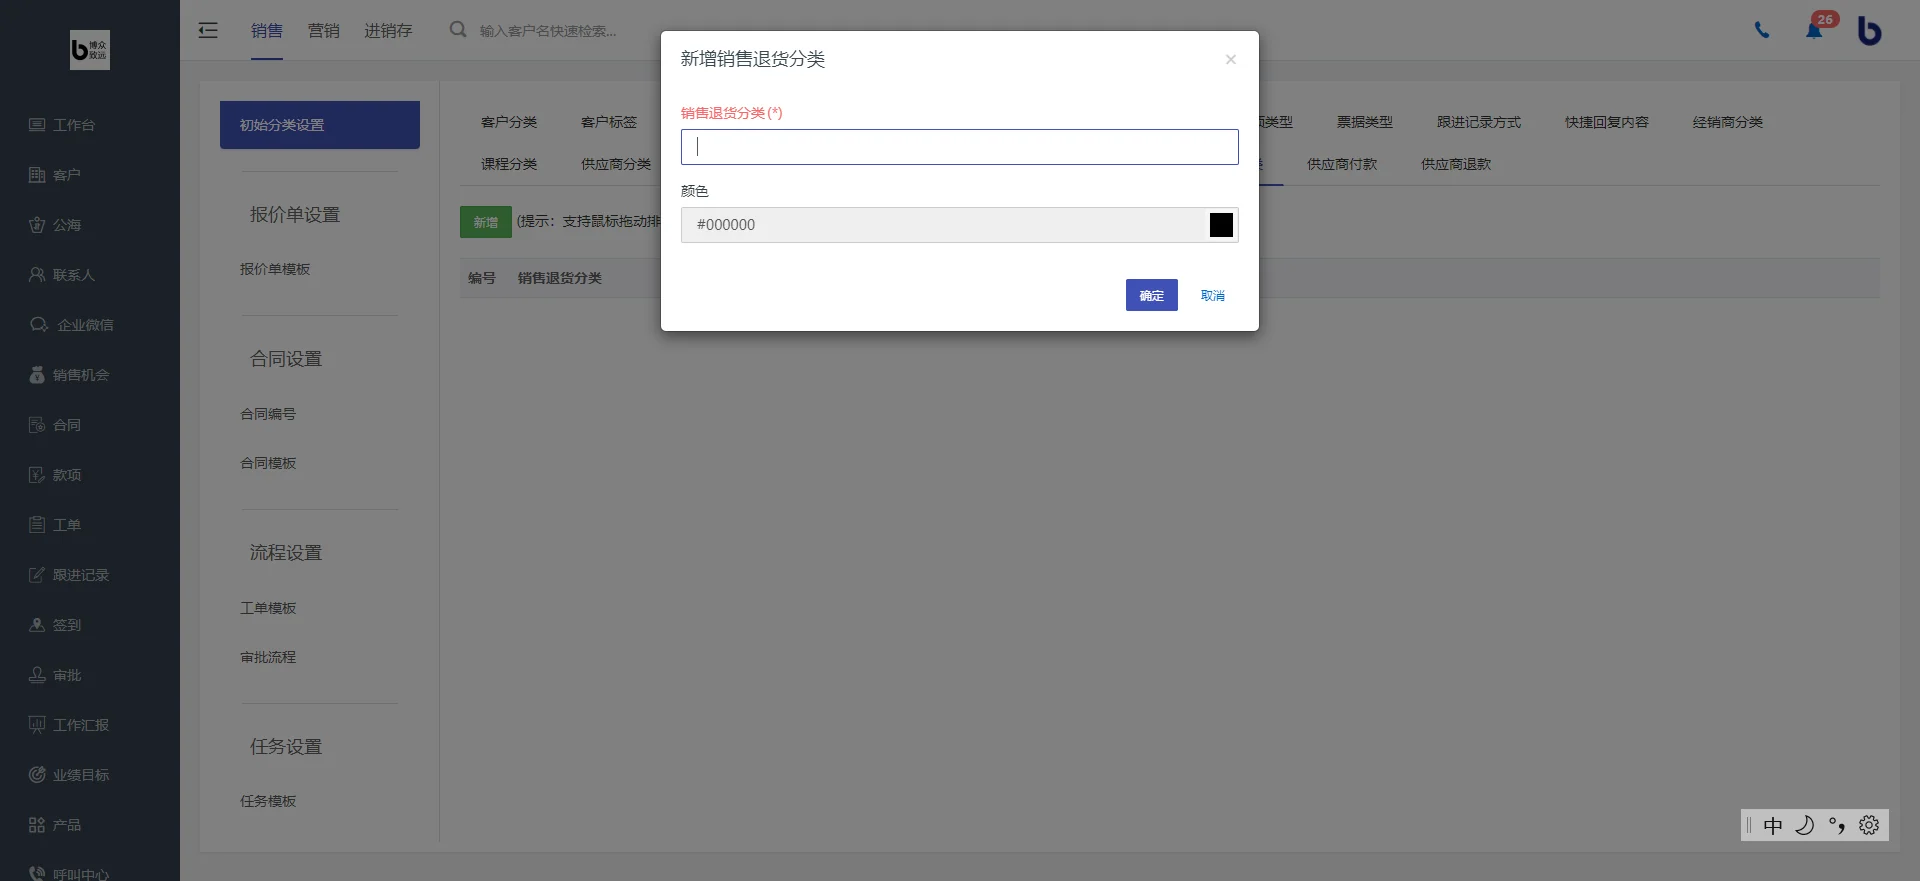The image size is (1920, 881).
Task: Select the 客户分类 tab
Action: (x=509, y=122)
